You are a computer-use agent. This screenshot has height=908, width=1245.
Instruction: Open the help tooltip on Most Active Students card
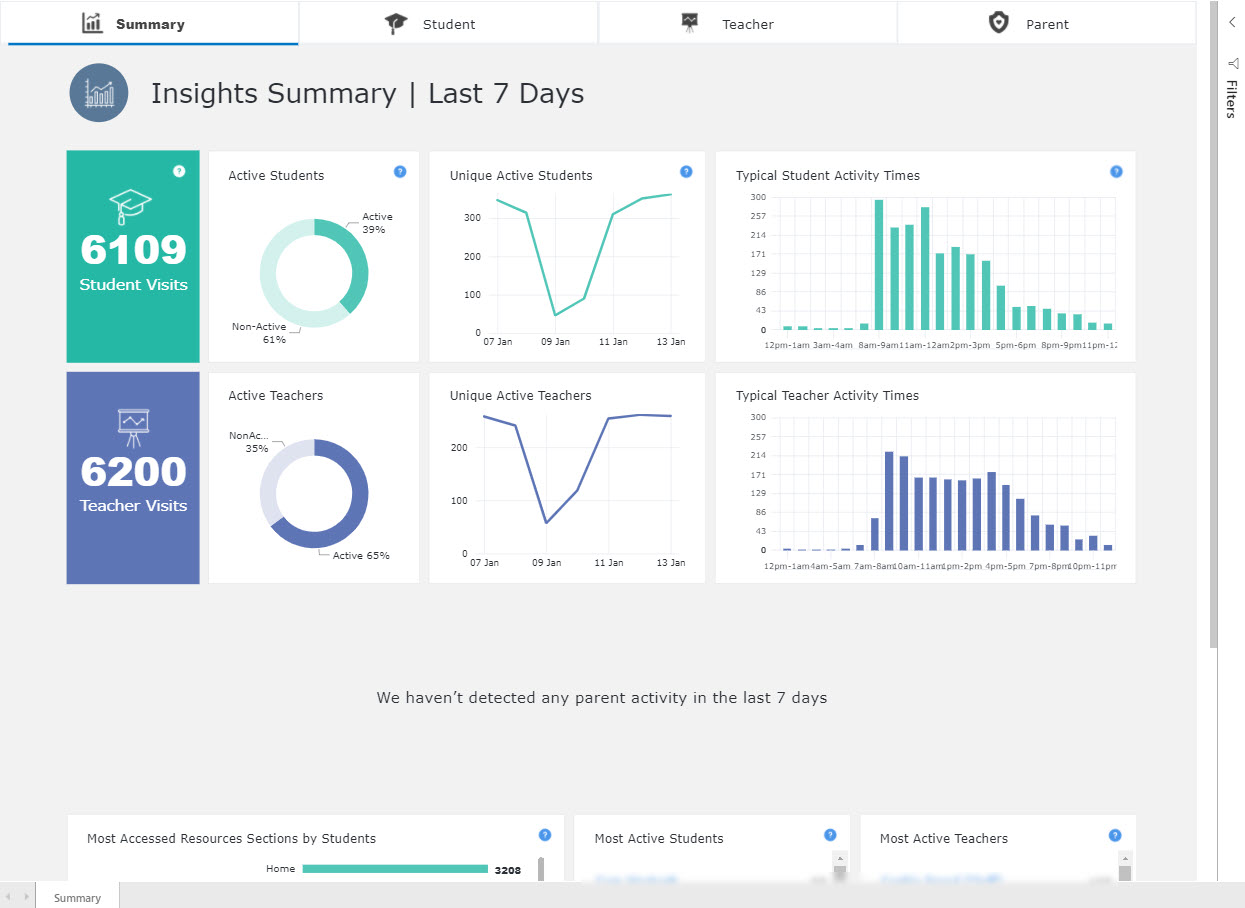click(829, 834)
